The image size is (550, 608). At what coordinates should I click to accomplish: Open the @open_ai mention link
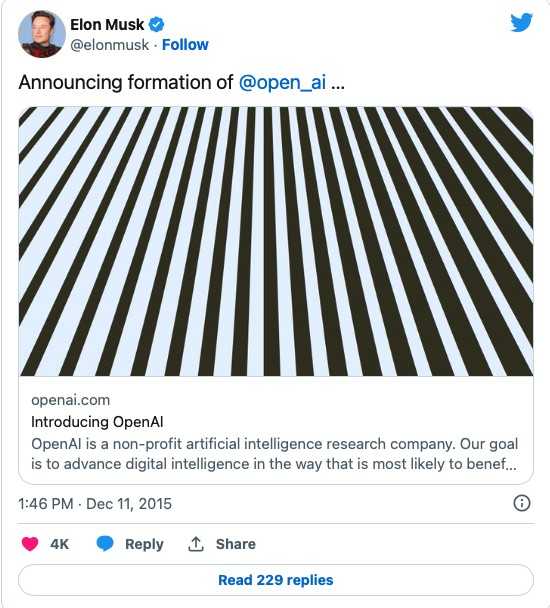point(282,83)
